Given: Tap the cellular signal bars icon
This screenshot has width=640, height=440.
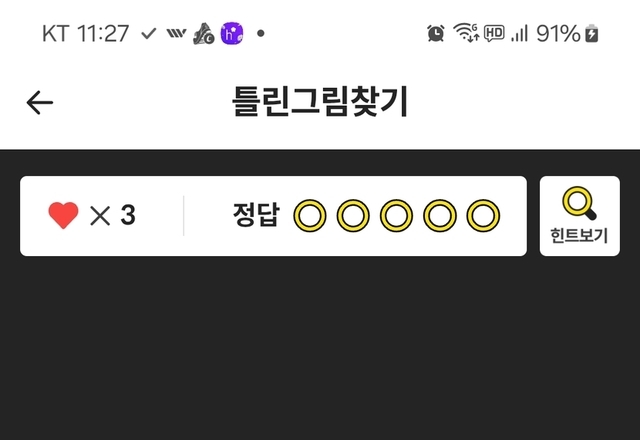Looking at the screenshot, I should pos(520,33).
